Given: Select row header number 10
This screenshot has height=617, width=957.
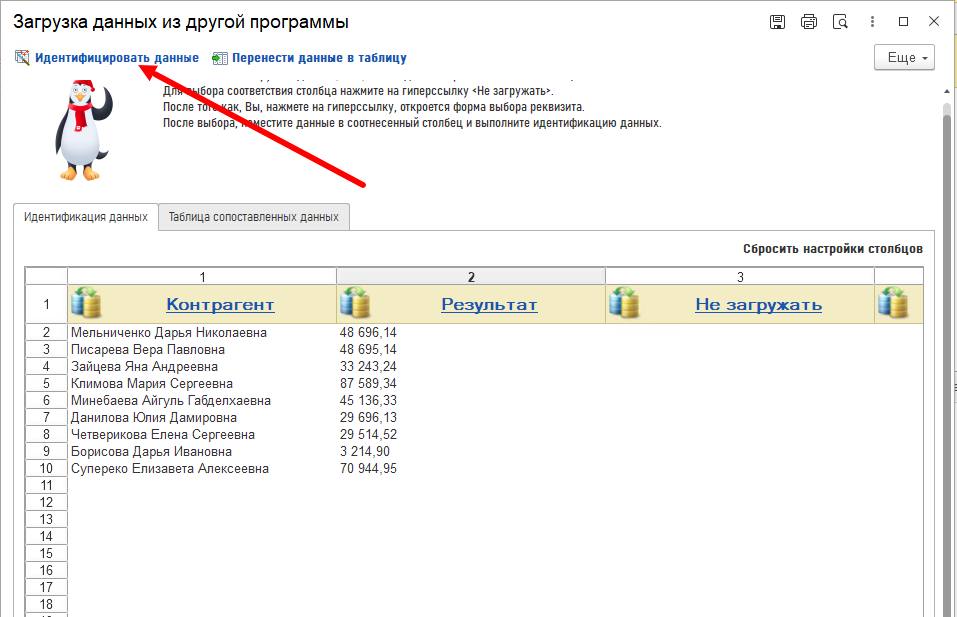Looking at the screenshot, I should pos(46,469).
